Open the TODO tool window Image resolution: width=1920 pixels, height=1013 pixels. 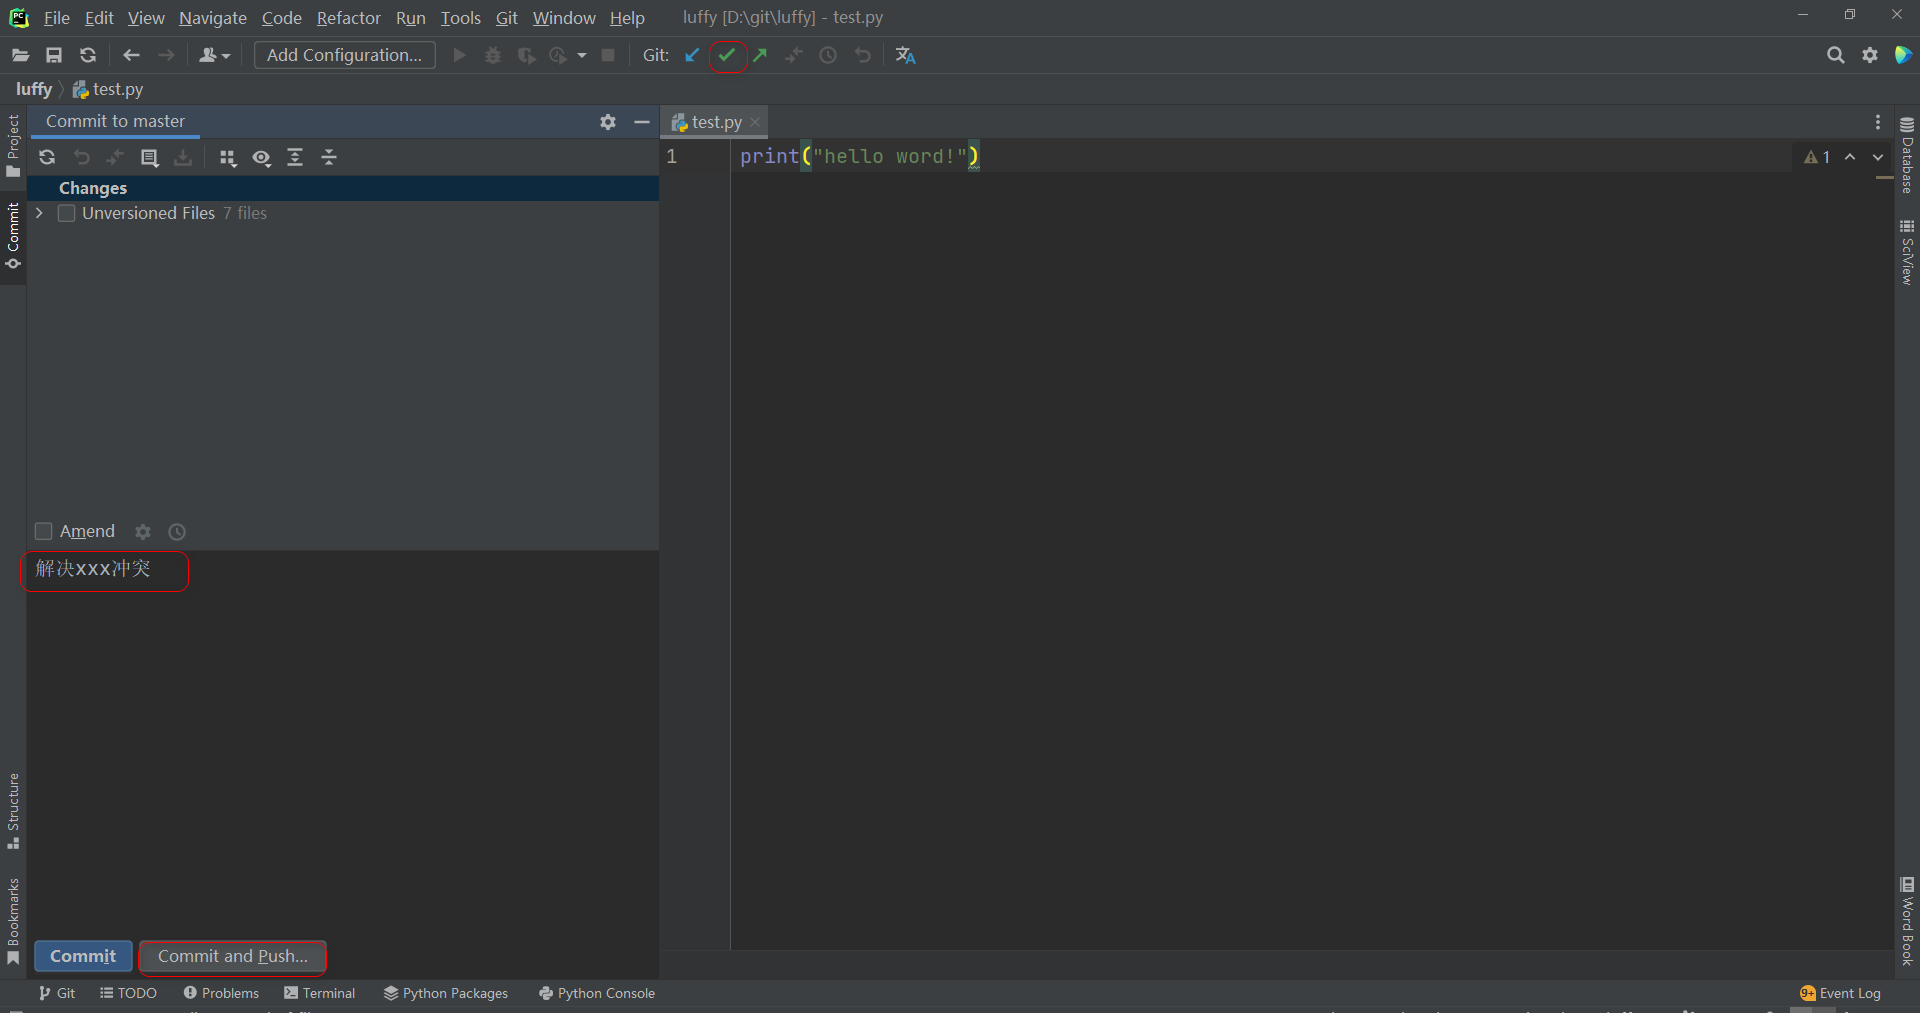pyautogui.click(x=129, y=993)
